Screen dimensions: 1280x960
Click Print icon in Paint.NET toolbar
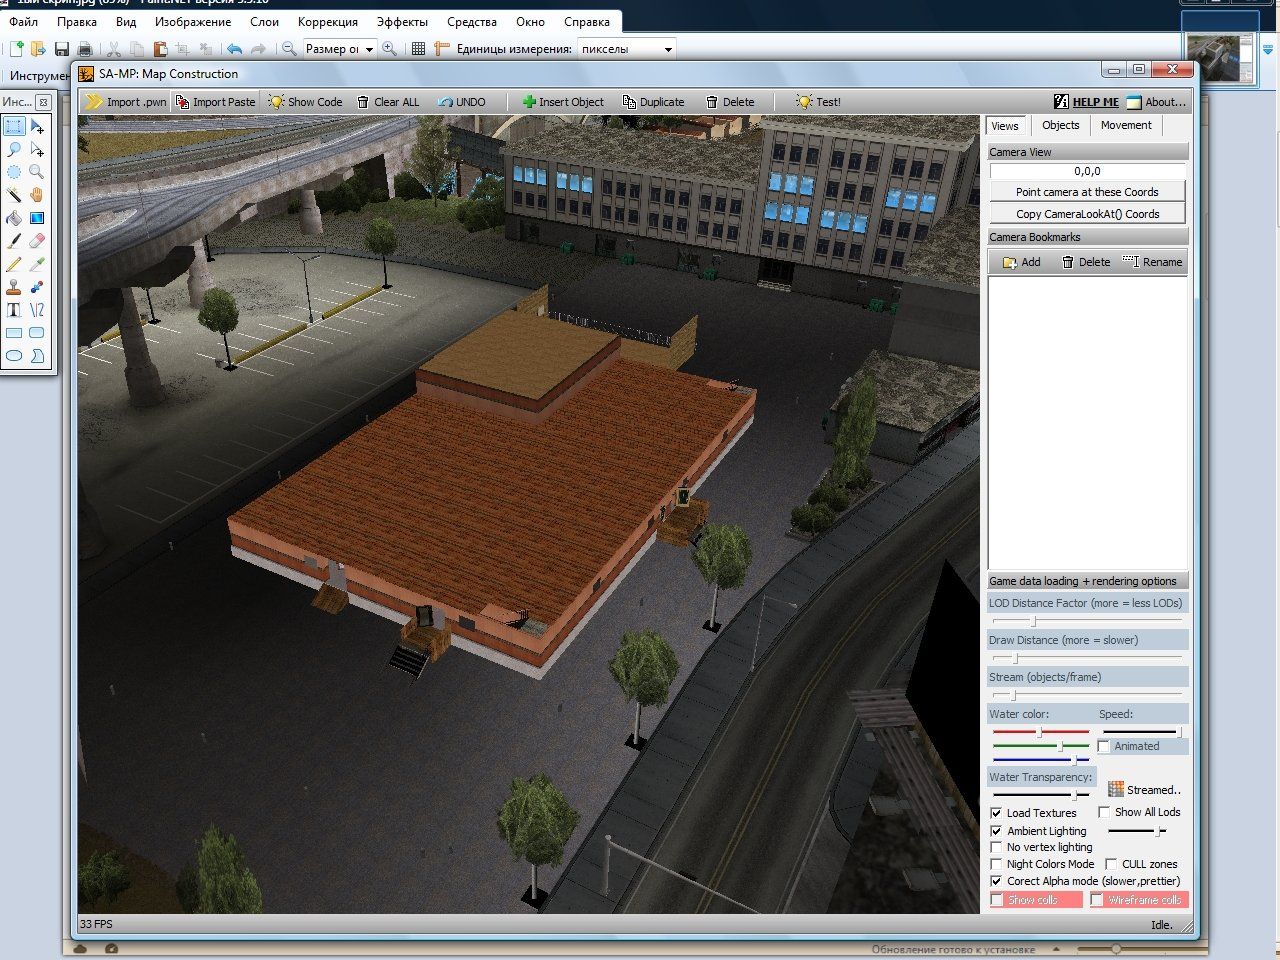(x=85, y=49)
